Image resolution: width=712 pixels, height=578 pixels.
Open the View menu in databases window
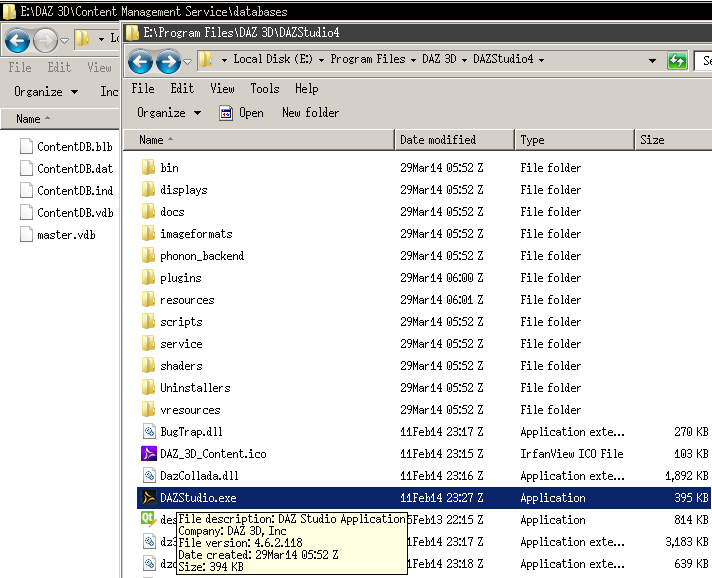click(x=99, y=67)
